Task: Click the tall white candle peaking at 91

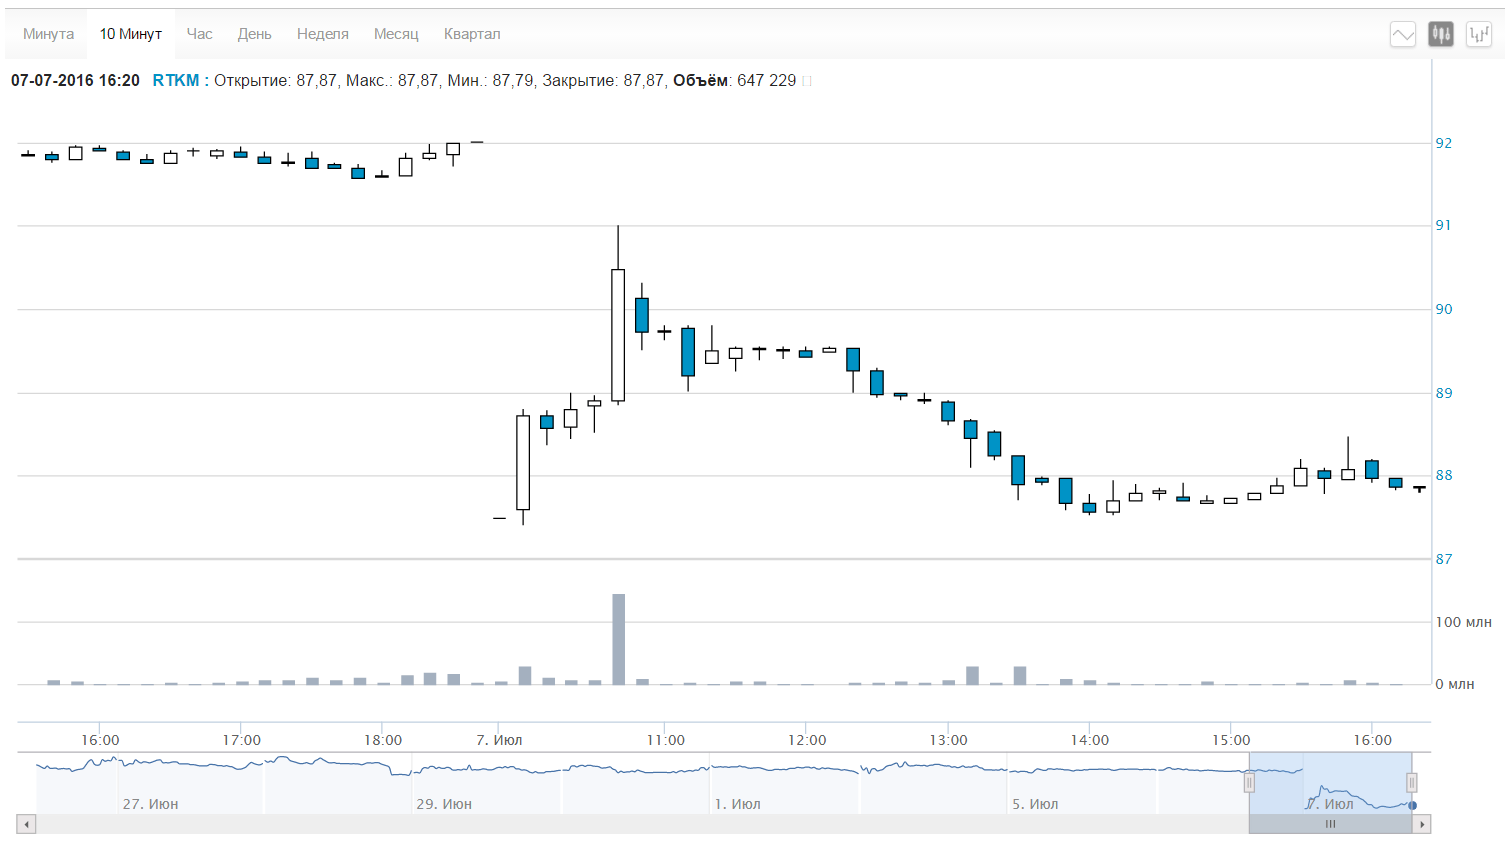Action: pos(618,335)
